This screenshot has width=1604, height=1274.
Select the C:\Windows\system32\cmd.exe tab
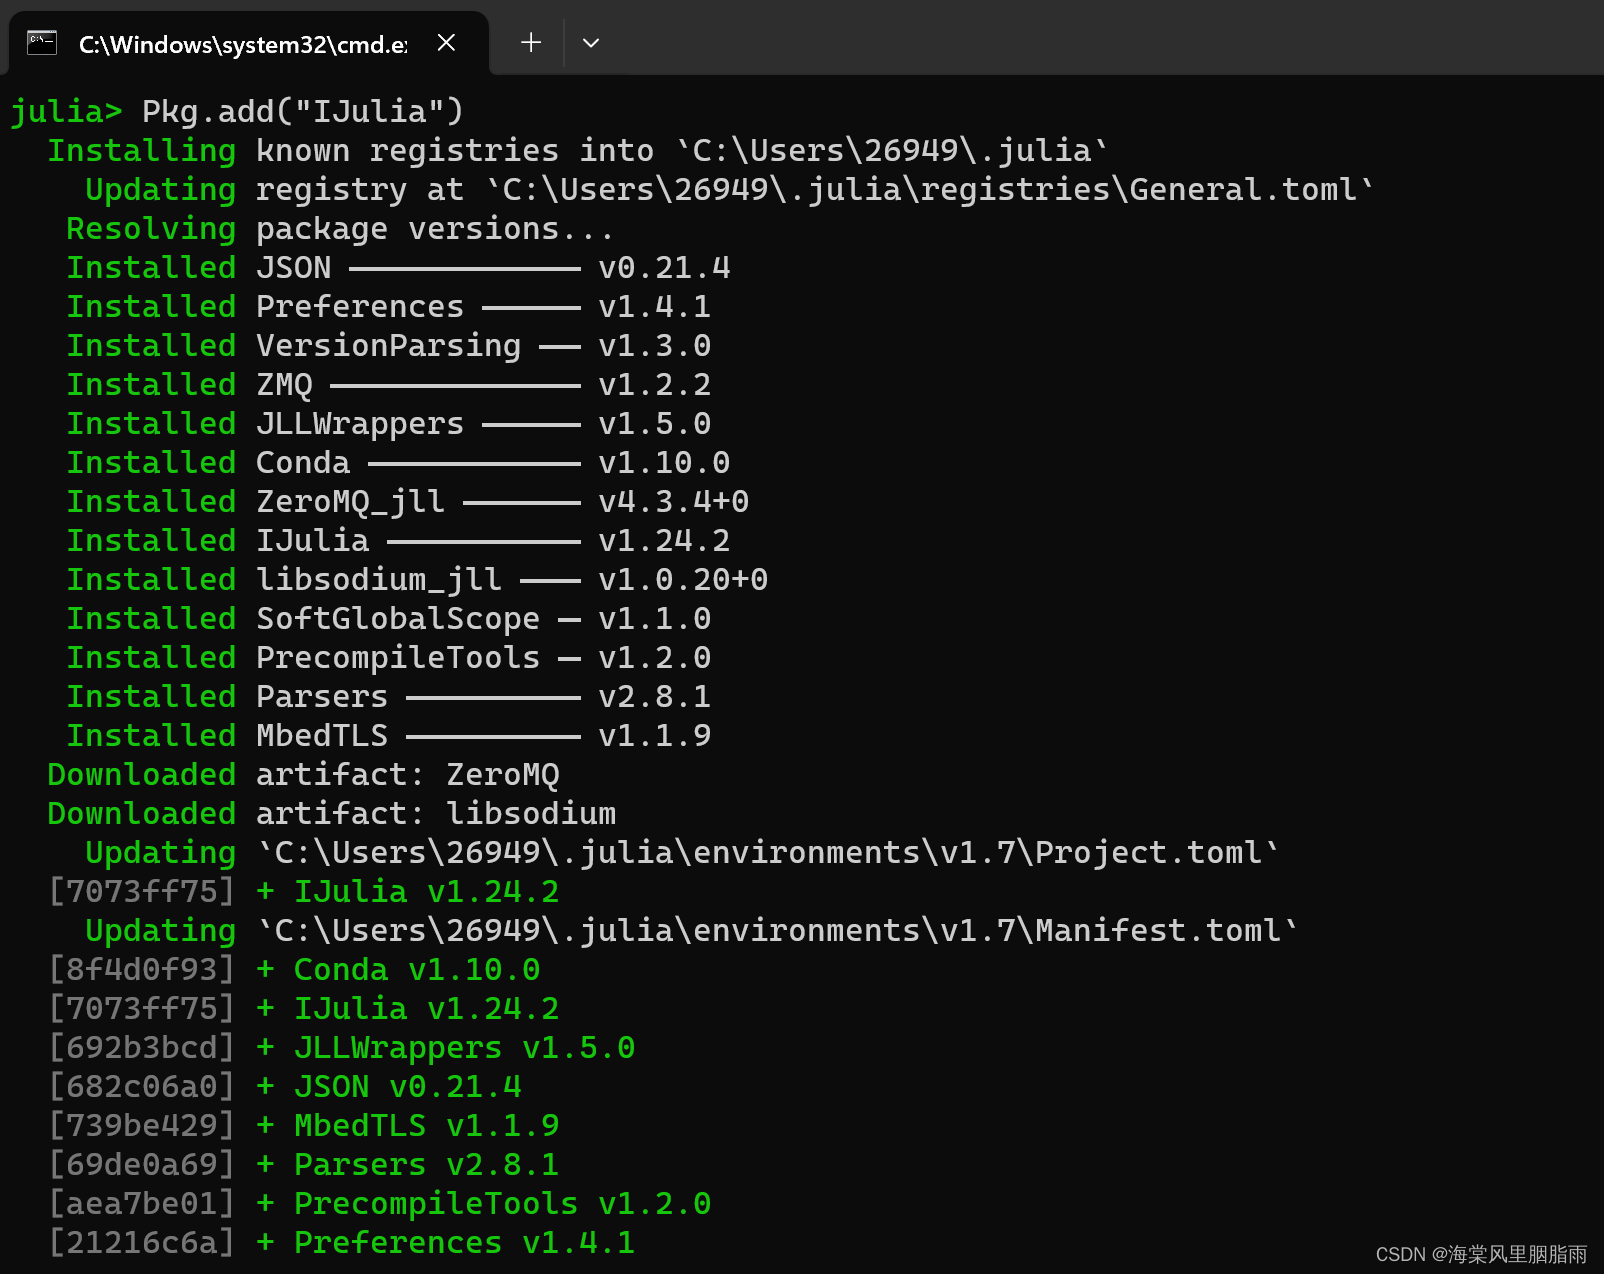coord(240,43)
